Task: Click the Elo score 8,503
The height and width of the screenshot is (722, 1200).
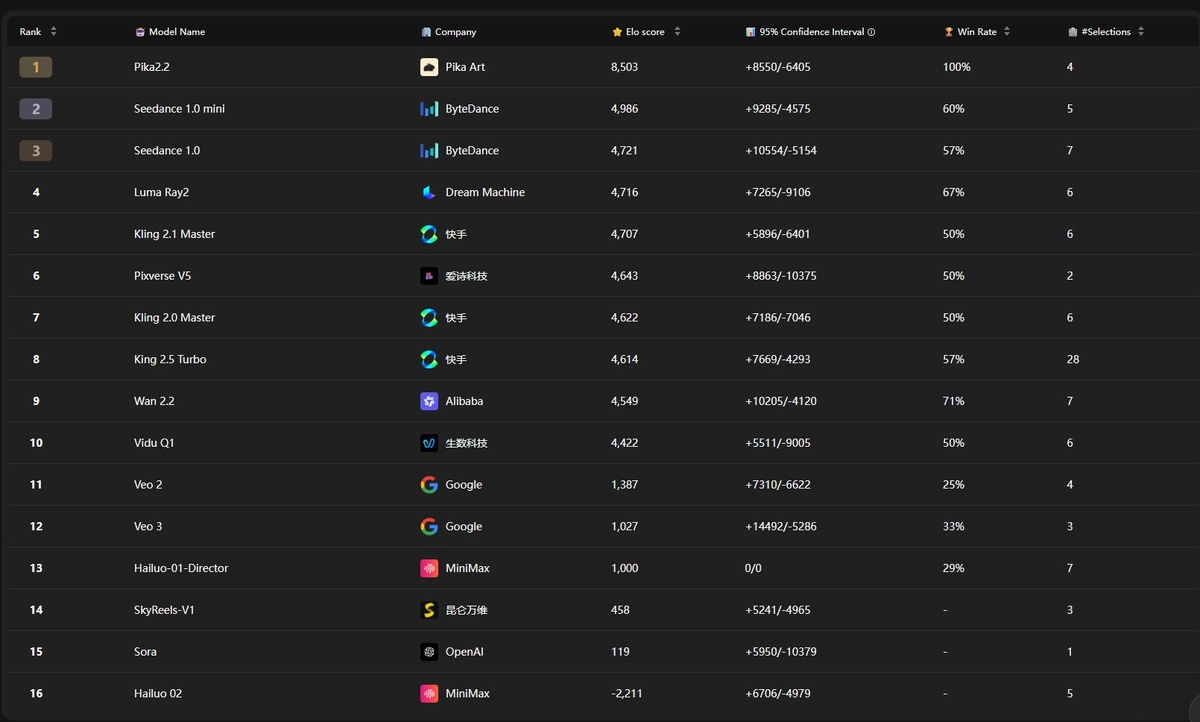Action: point(625,67)
